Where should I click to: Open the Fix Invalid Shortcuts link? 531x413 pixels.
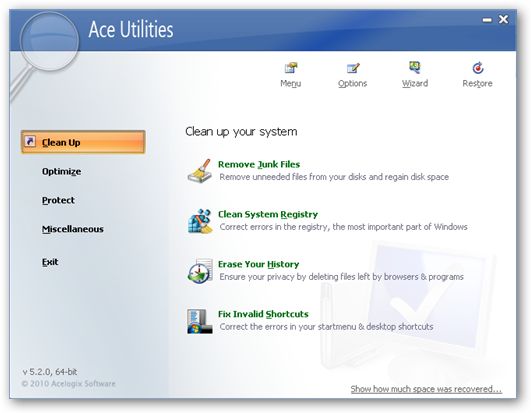(x=263, y=314)
